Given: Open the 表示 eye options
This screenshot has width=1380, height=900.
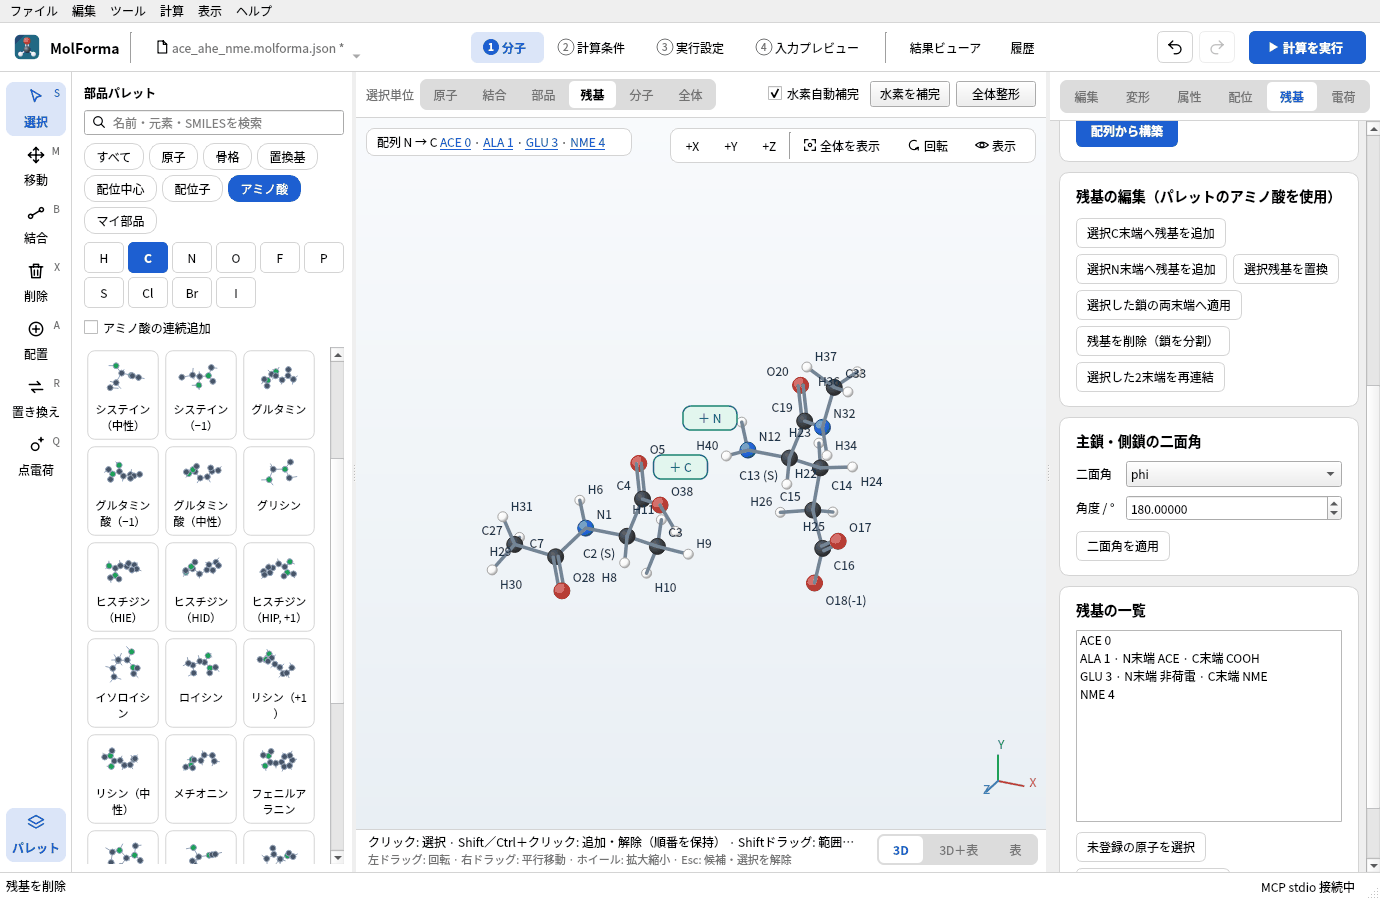Looking at the screenshot, I should click(996, 146).
